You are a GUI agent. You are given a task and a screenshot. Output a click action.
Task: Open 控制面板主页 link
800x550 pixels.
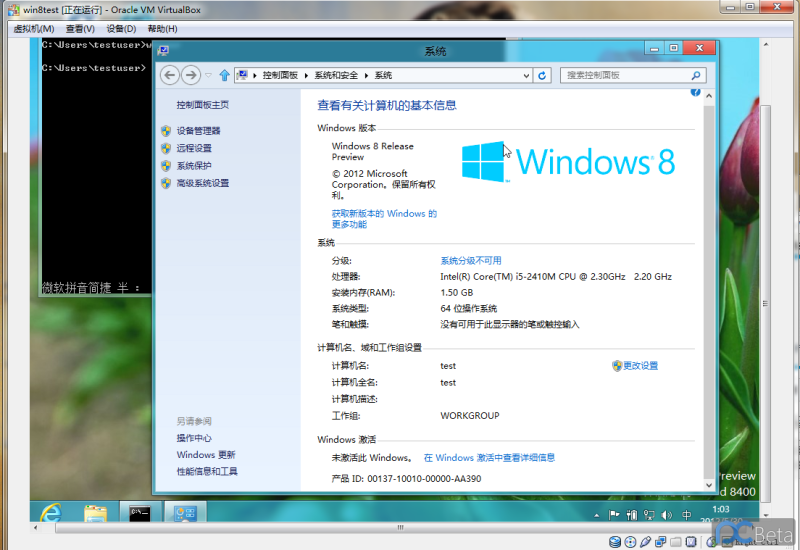coord(203,105)
